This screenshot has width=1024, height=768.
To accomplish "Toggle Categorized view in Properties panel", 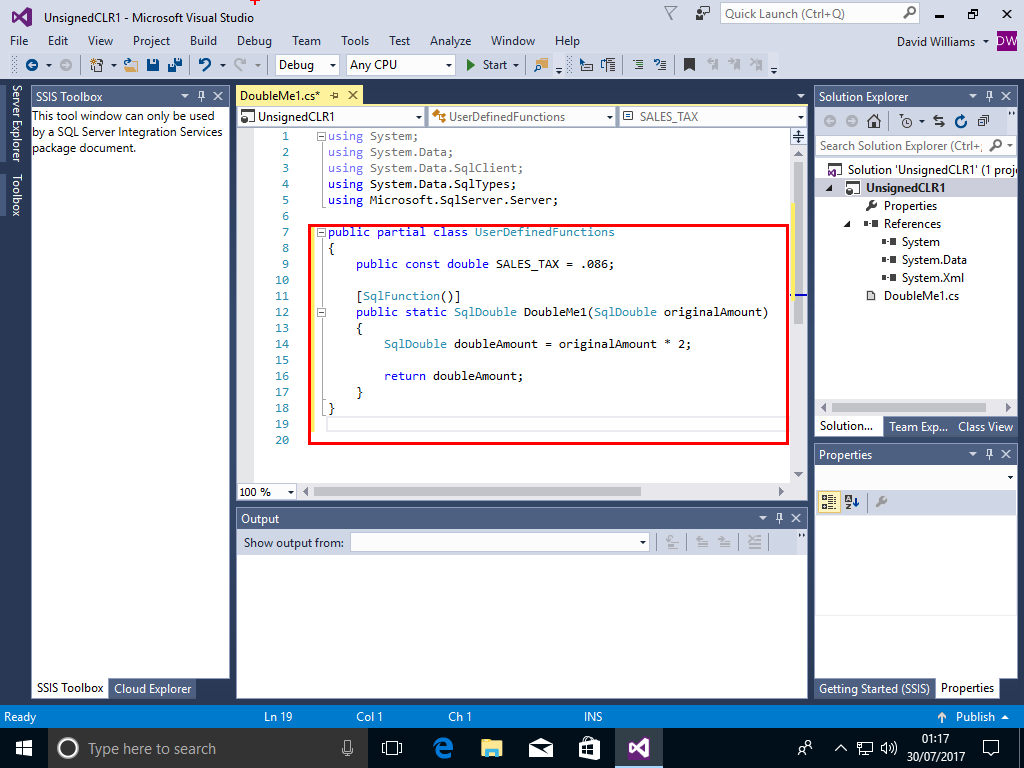I will click(828, 502).
